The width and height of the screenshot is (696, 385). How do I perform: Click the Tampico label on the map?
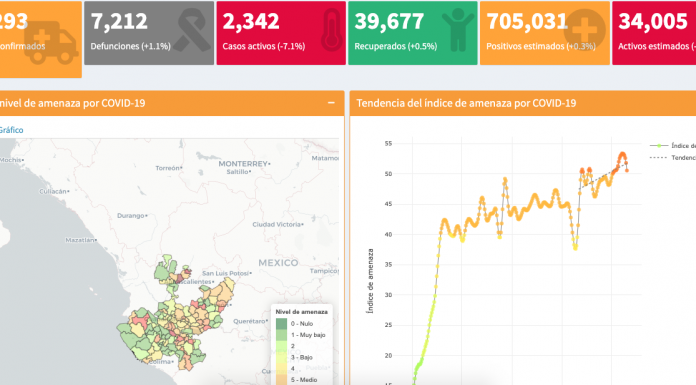(x=324, y=271)
